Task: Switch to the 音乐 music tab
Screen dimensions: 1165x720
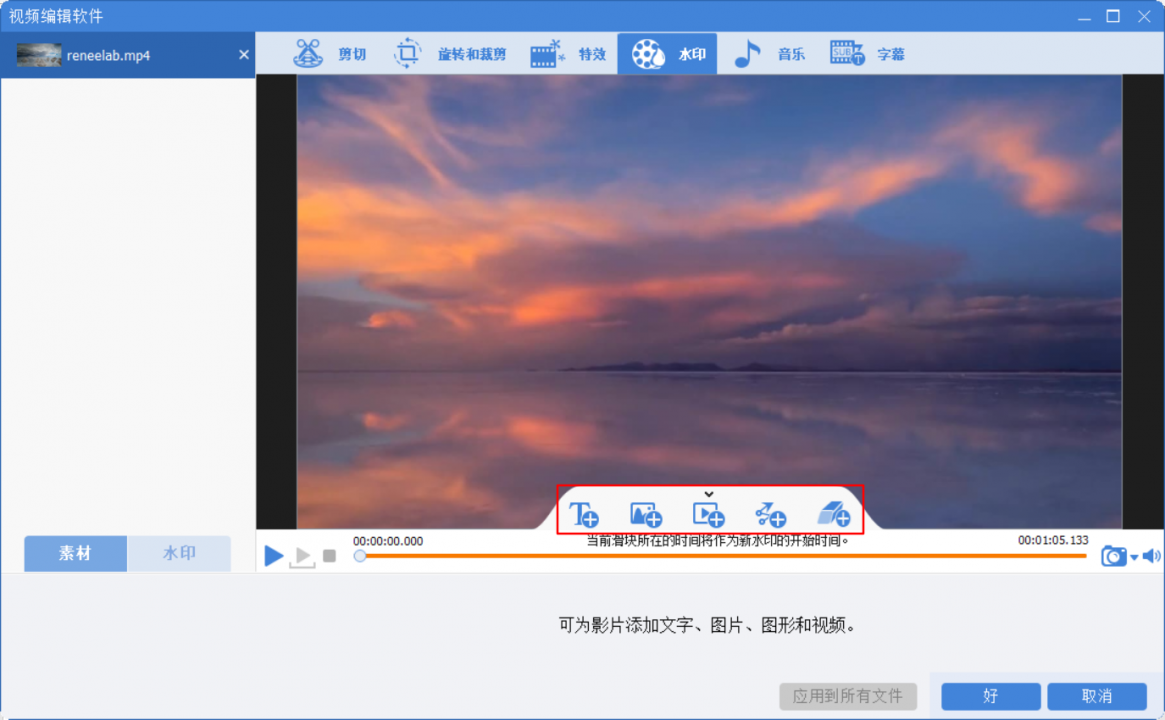Action: (x=769, y=54)
